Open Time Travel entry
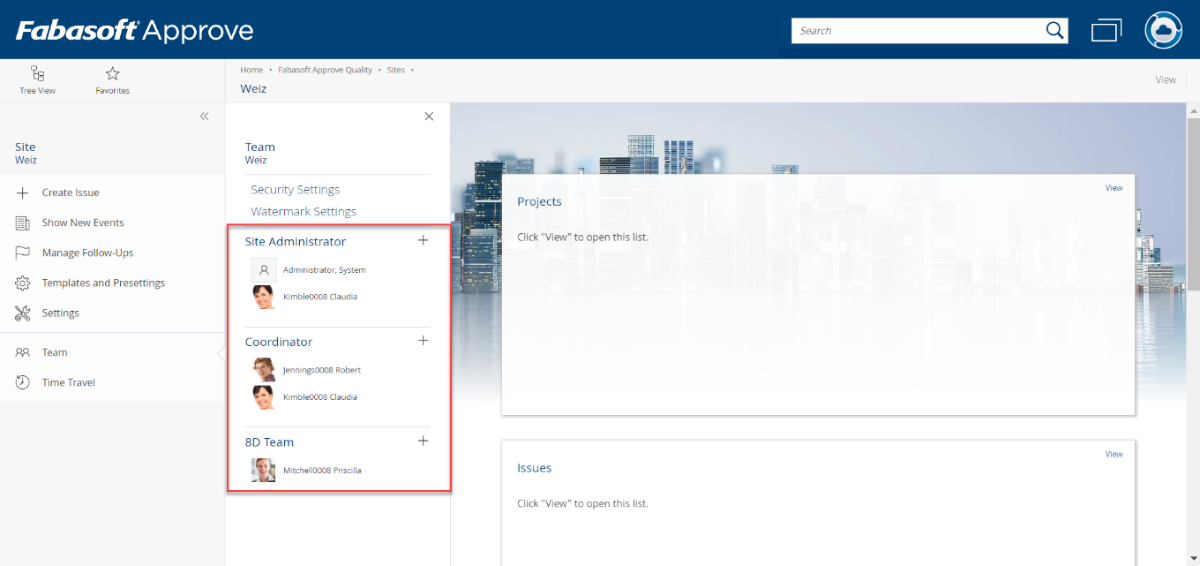1200x566 pixels. [x=68, y=382]
